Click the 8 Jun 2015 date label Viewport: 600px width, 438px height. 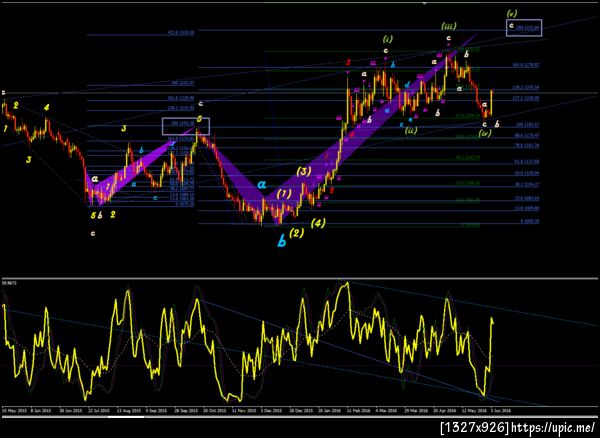pos(41,410)
